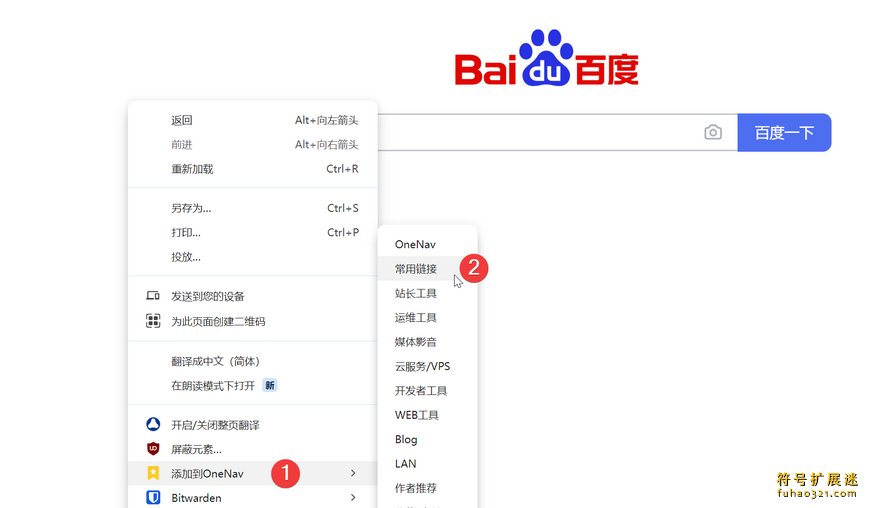Viewport: 872px width, 508px height.
Task: Click the QR code icon in the menu
Action: click(153, 321)
